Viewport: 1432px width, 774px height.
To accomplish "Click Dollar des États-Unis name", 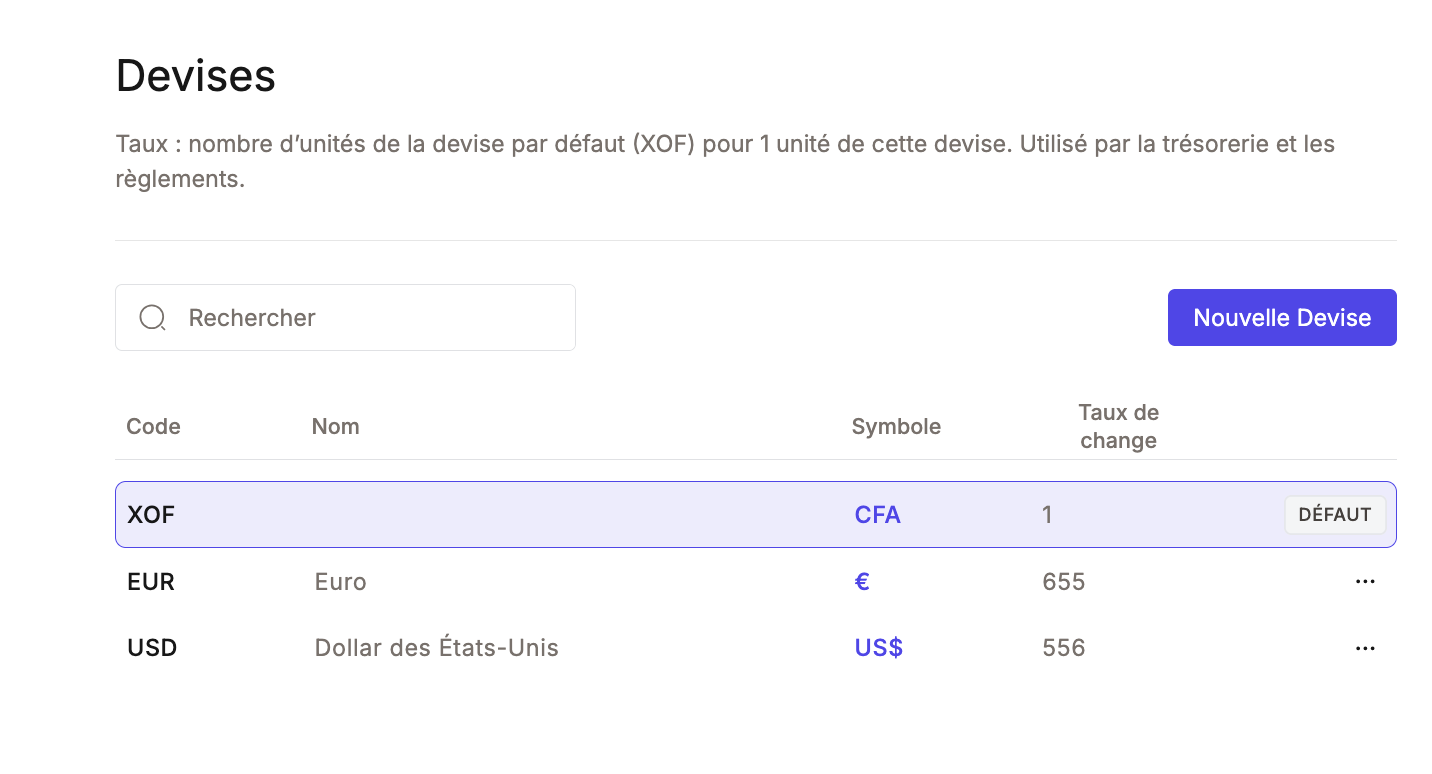I will (436, 648).
